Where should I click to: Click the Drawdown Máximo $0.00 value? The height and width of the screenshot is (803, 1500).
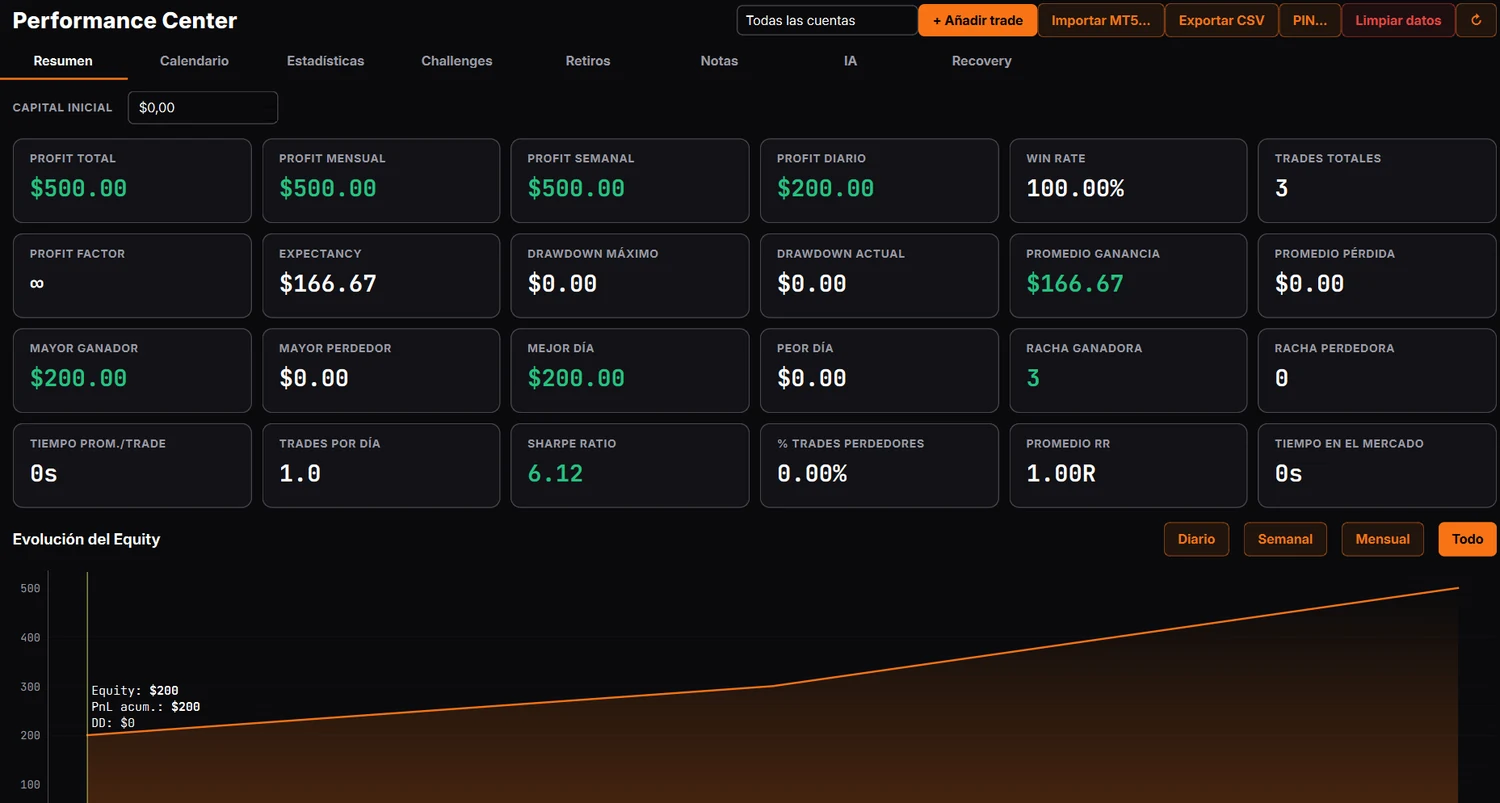tap(562, 283)
